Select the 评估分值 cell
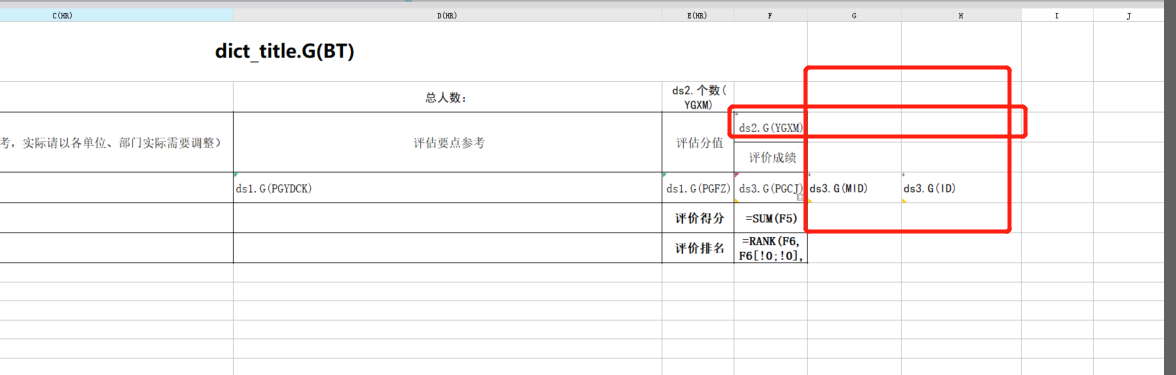 pos(698,142)
